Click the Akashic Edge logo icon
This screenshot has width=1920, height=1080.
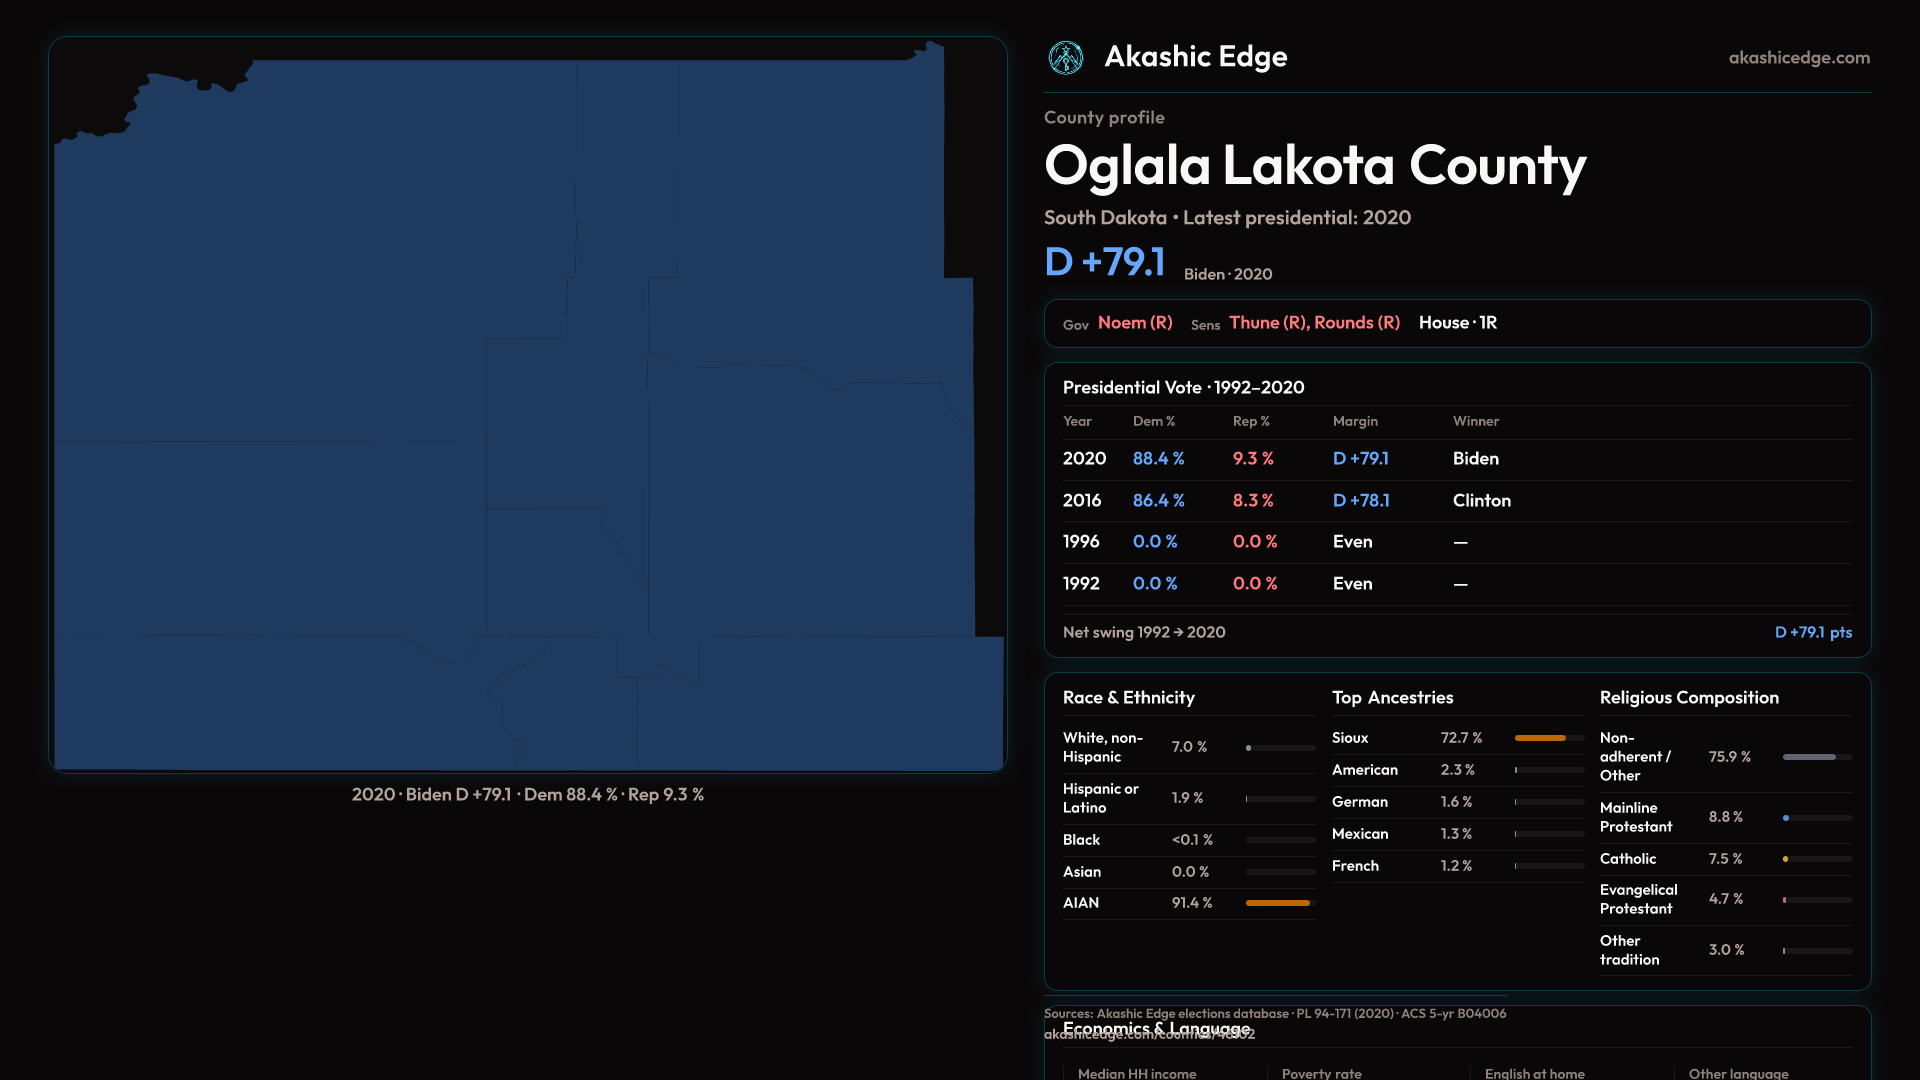click(x=1065, y=58)
